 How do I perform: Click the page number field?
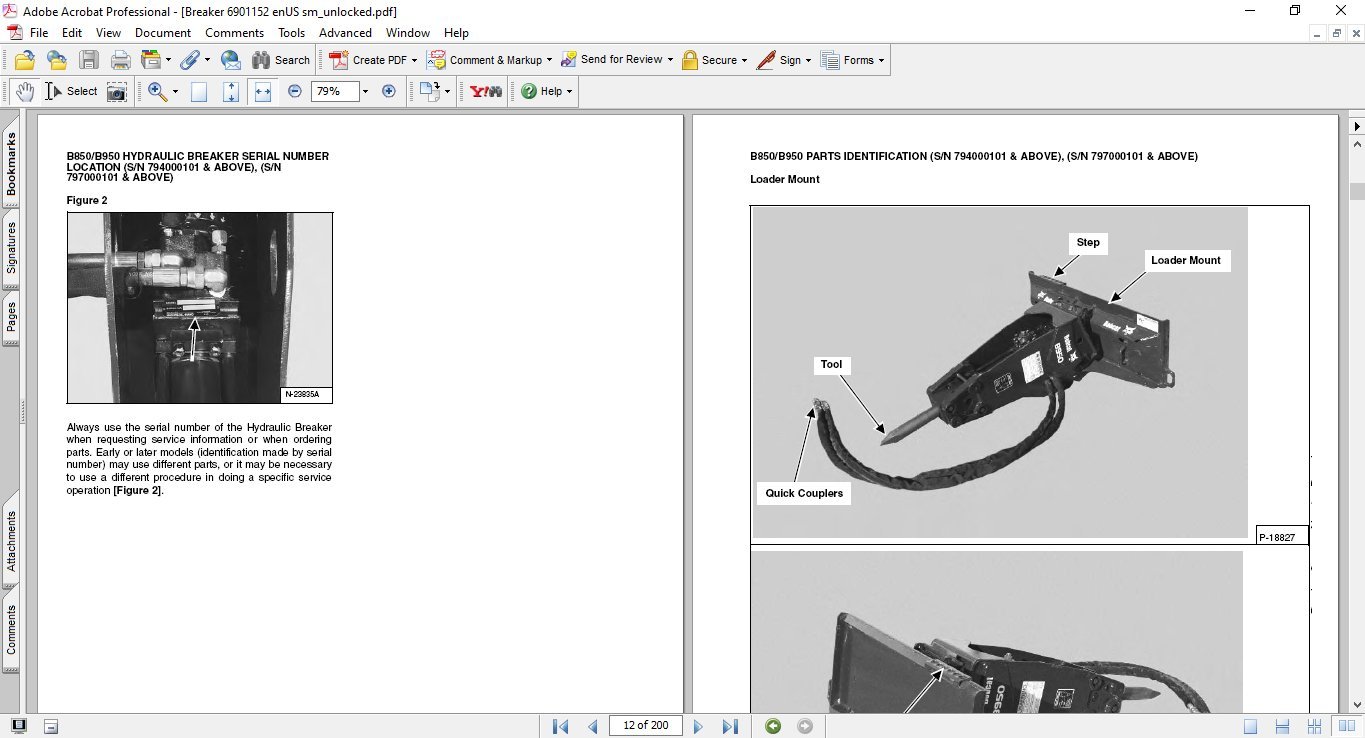click(646, 726)
